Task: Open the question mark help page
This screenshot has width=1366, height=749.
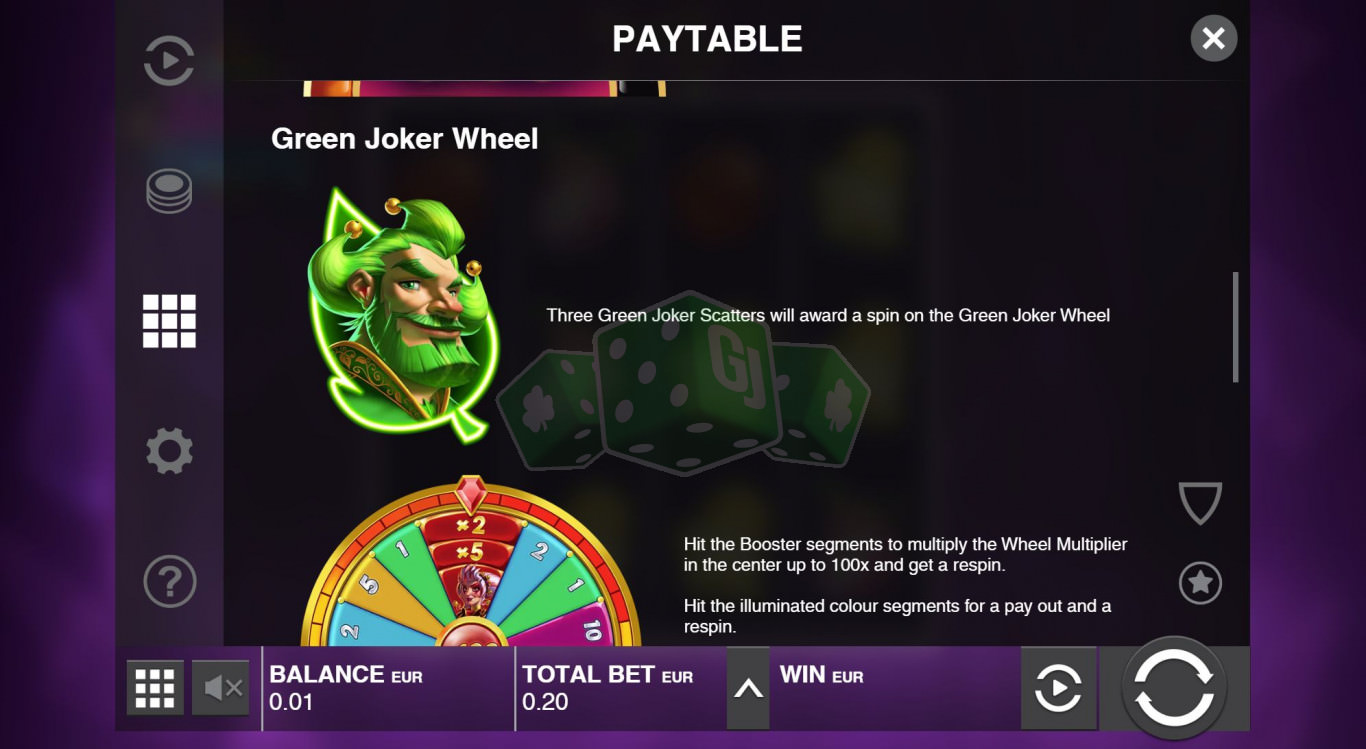Action: 169,581
